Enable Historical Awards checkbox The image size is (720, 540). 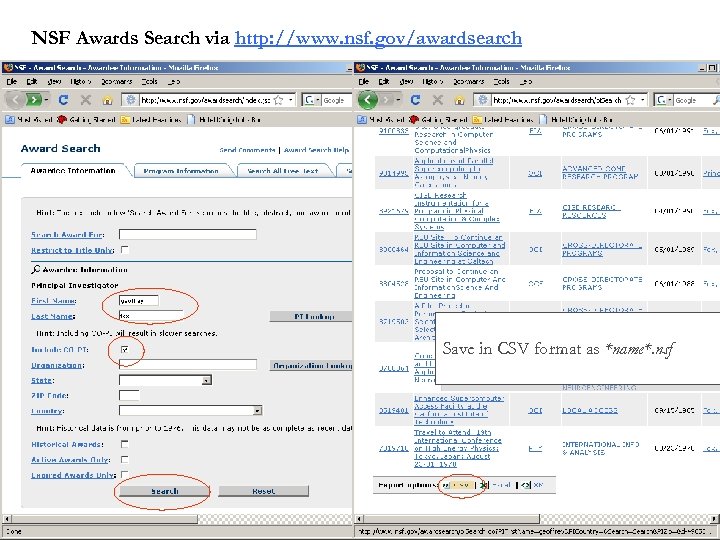(124, 444)
